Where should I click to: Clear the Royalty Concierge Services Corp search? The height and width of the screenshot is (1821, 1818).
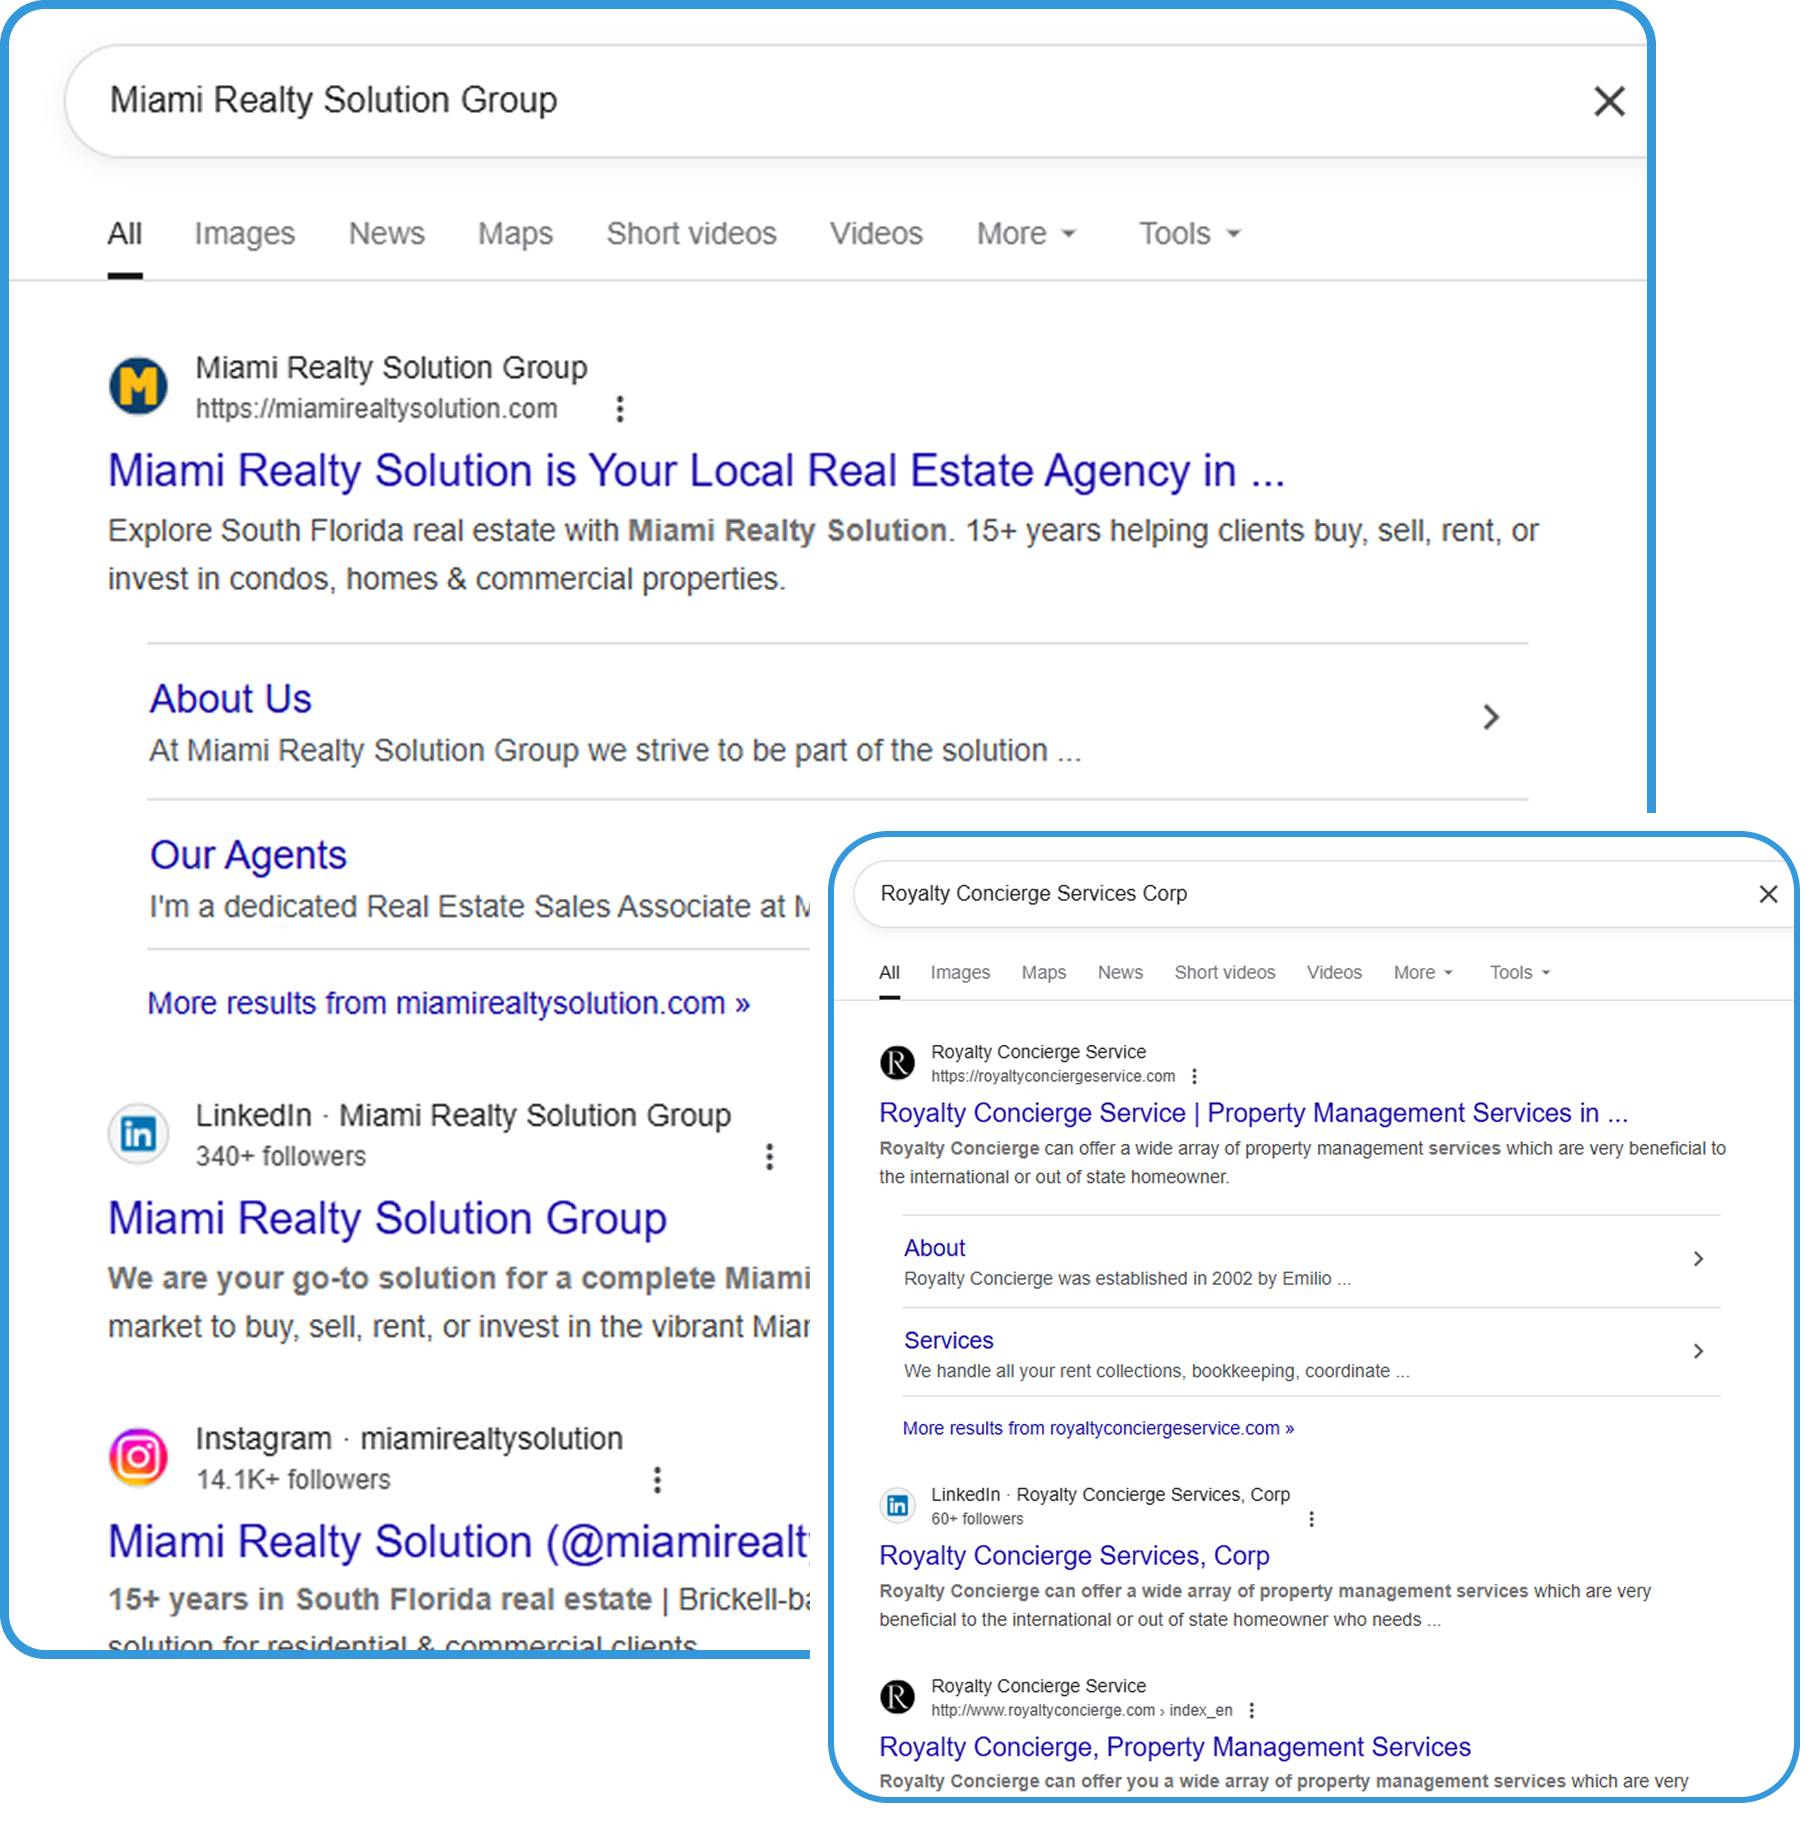click(1767, 894)
